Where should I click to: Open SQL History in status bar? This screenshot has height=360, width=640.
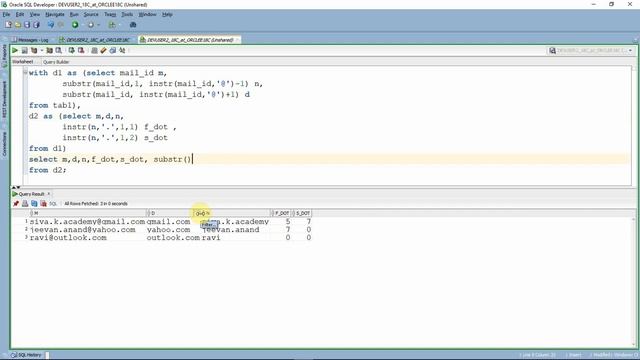27,355
